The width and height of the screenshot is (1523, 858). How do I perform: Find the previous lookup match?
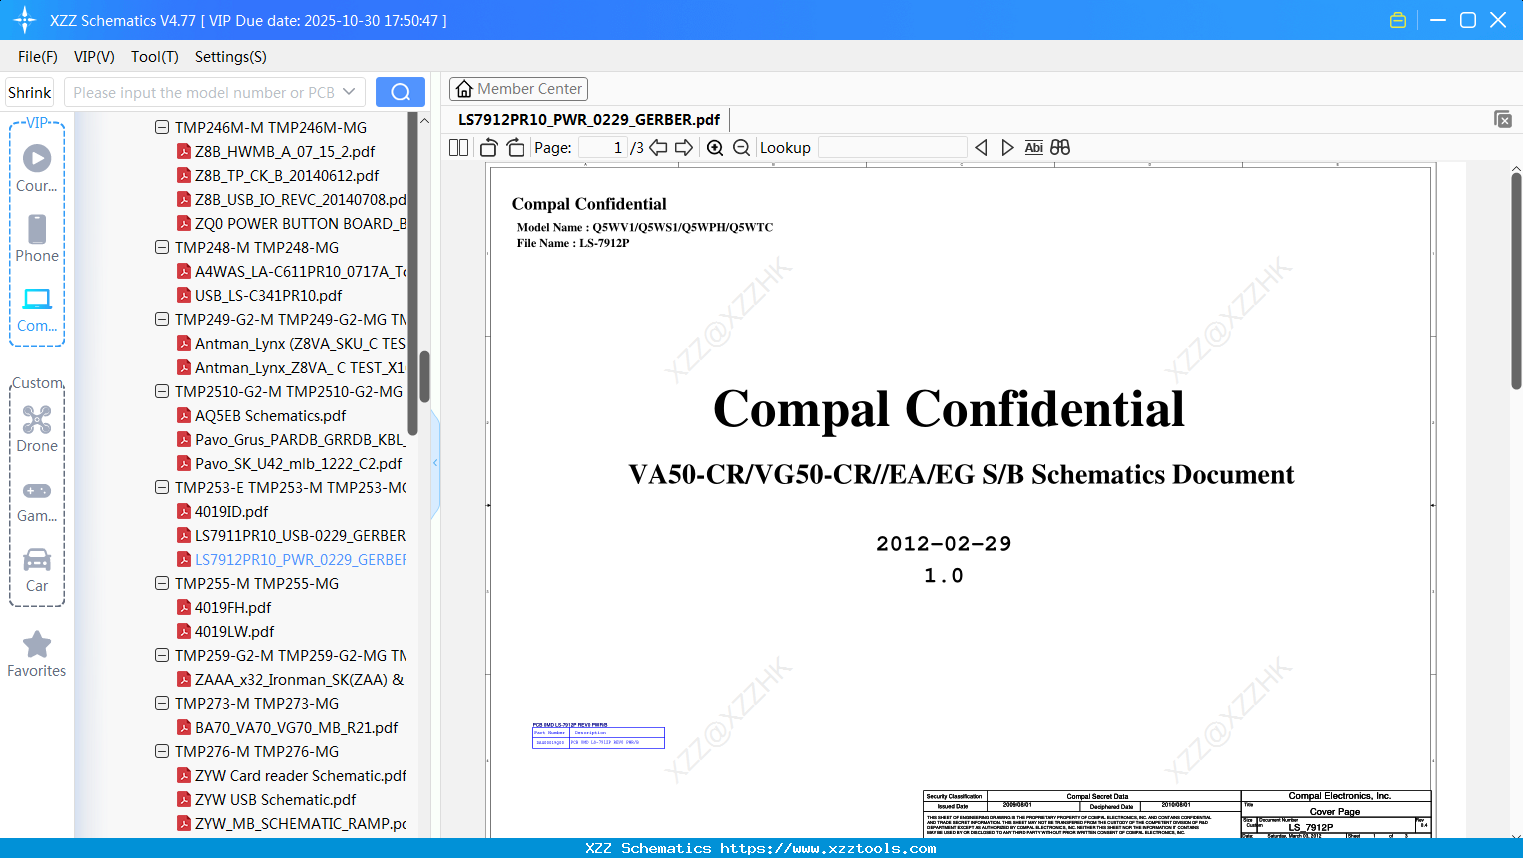981,148
